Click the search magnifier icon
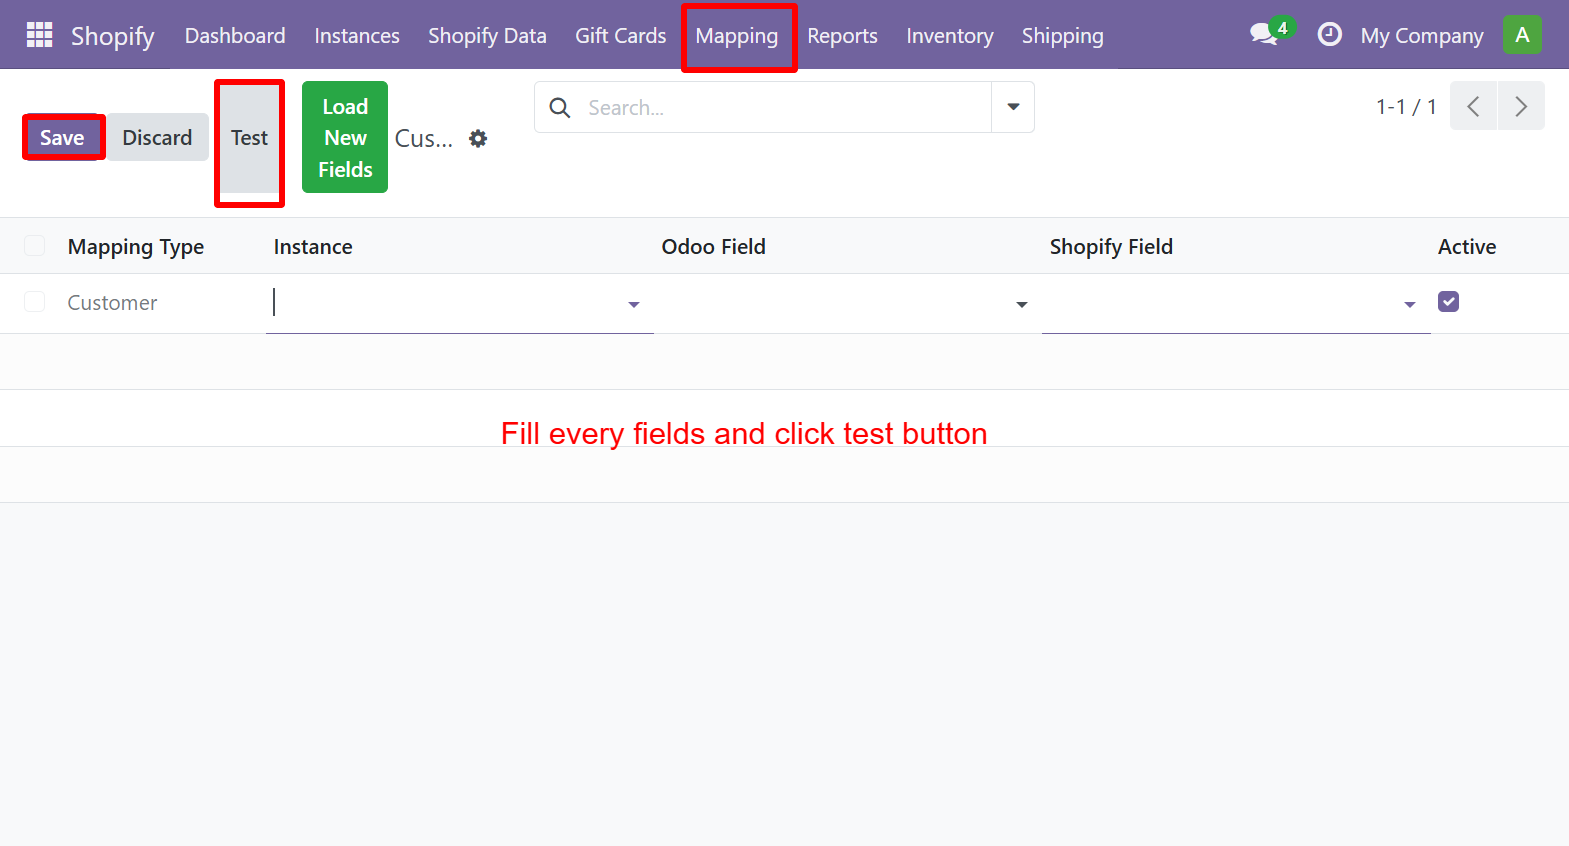This screenshot has height=846, width=1569. tap(560, 107)
